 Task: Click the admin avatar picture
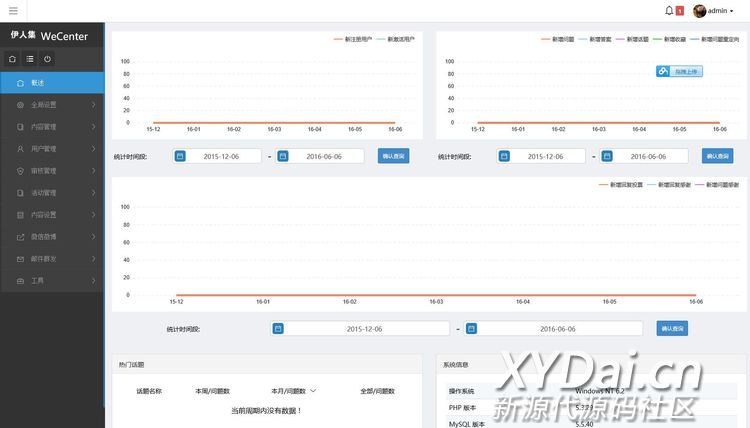point(699,11)
